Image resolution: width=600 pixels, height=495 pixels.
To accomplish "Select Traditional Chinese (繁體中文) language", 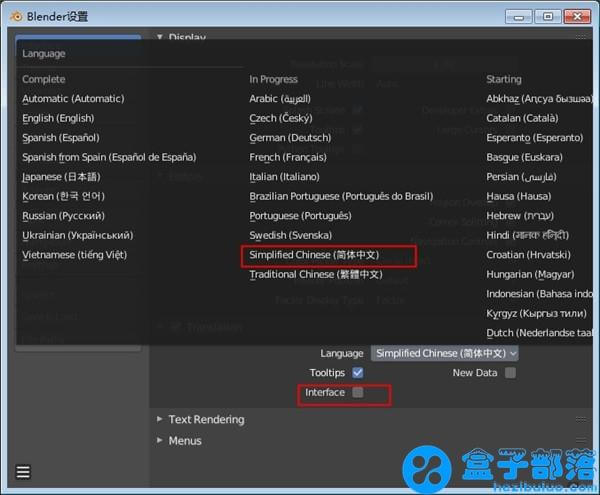I will (x=316, y=274).
